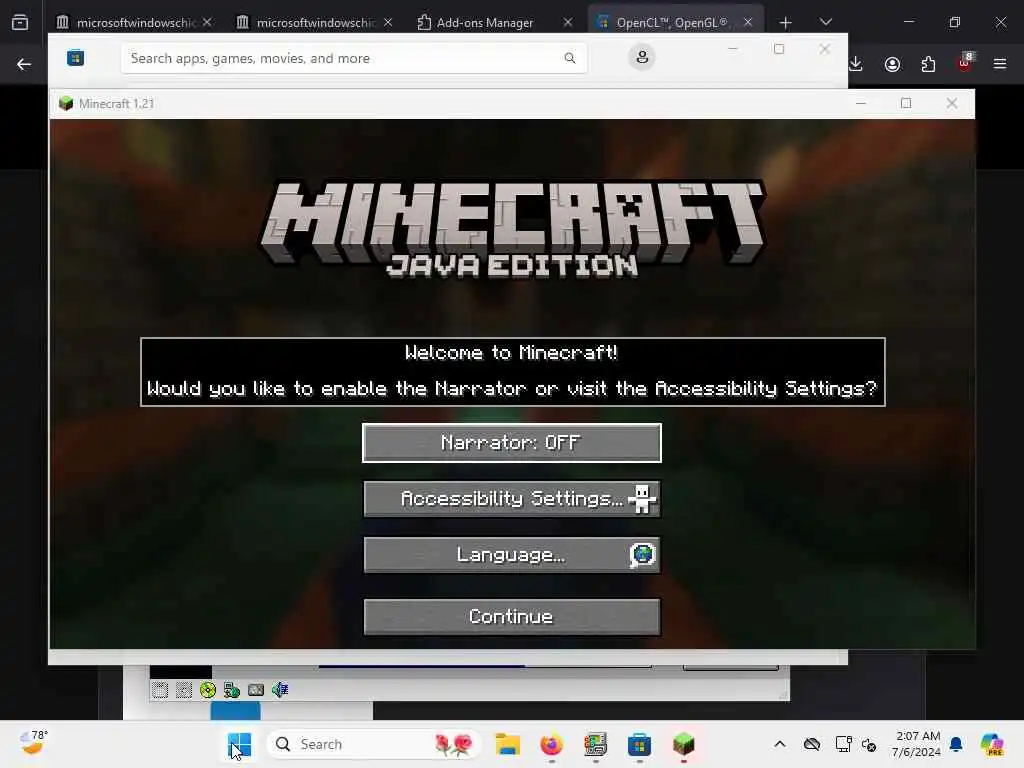Maximize the Minecraft 1.21 window

point(906,103)
